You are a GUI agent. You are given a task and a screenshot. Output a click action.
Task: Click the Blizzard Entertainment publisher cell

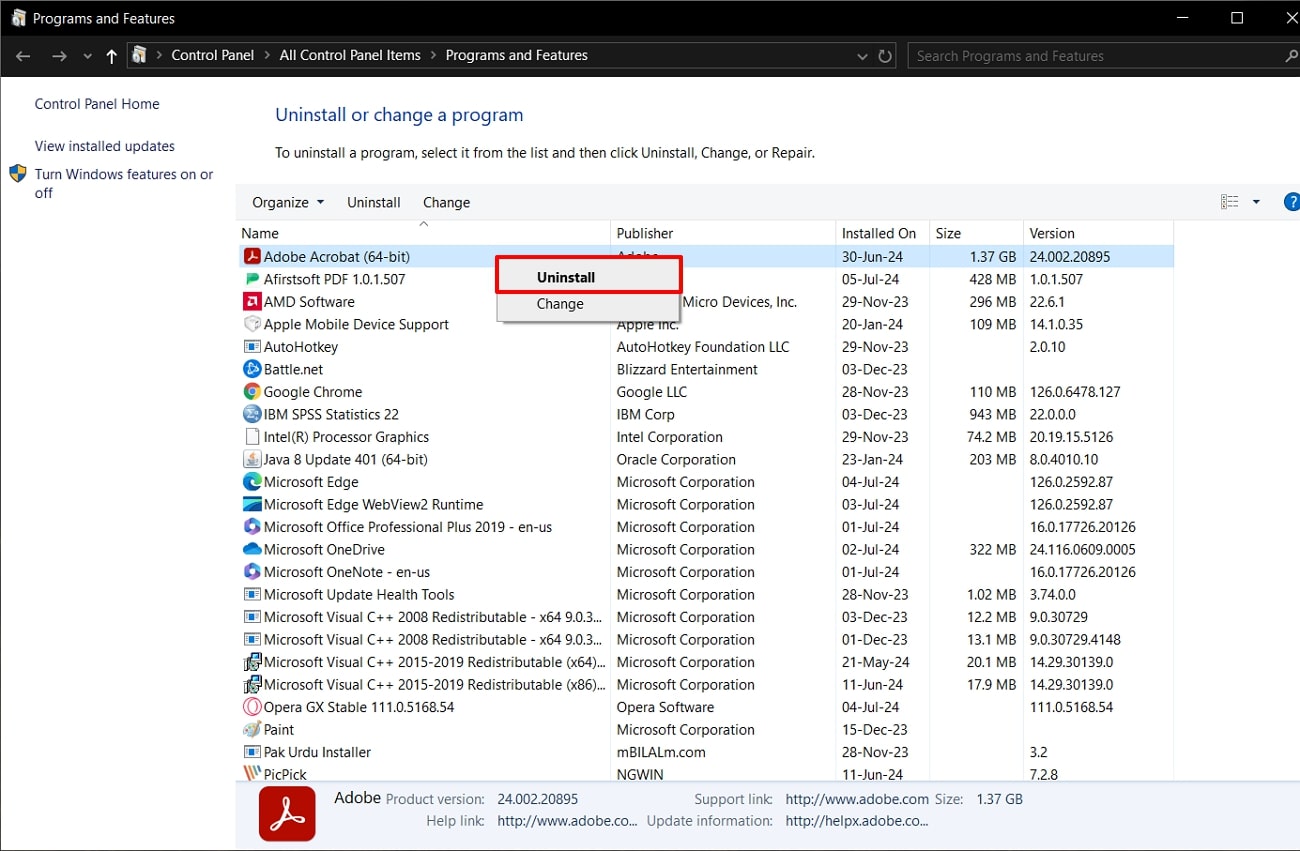(x=687, y=370)
